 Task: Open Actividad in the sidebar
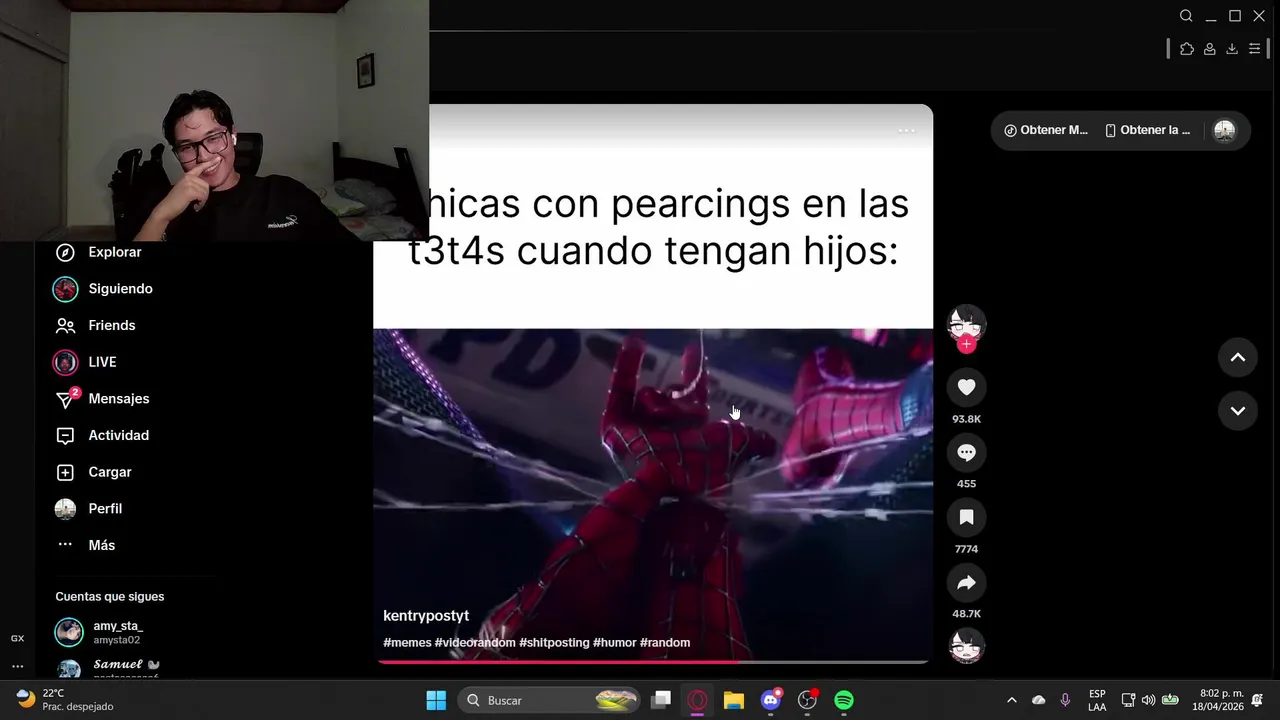click(x=102, y=435)
